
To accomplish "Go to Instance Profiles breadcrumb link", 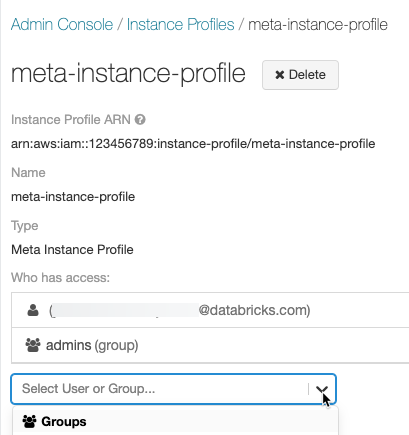I will 181,25.
